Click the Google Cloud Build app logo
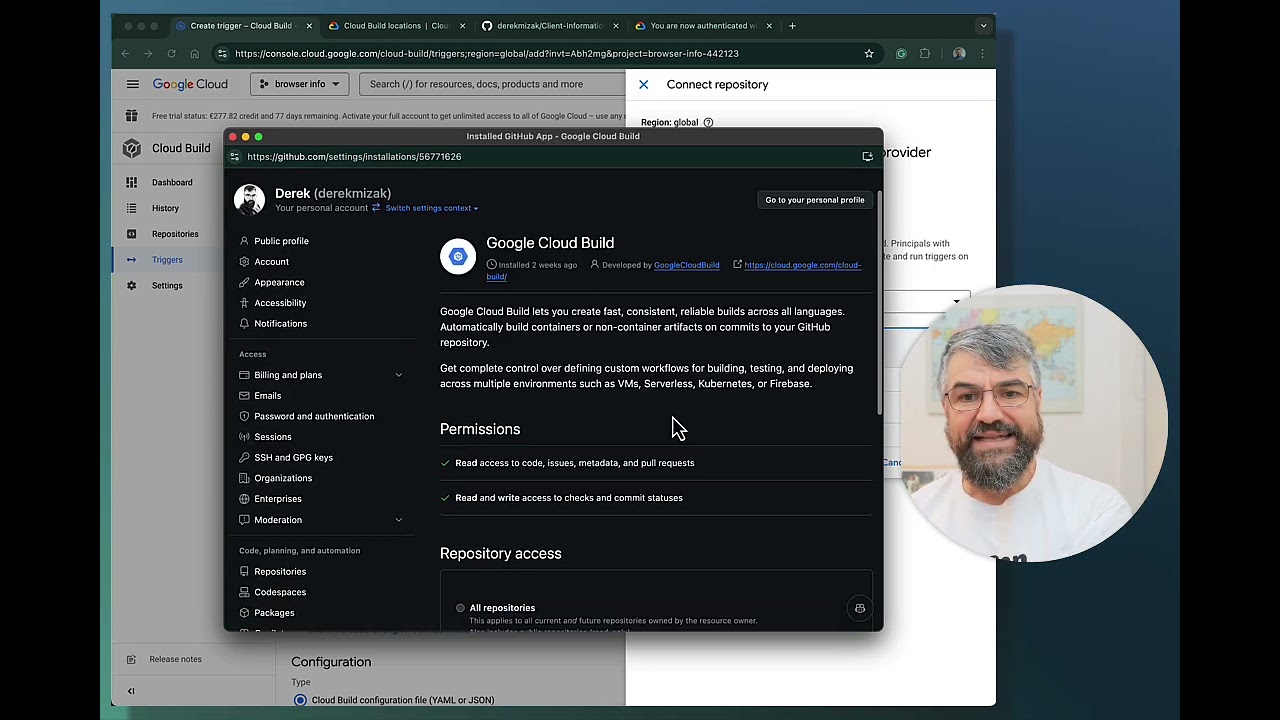 coord(458,257)
